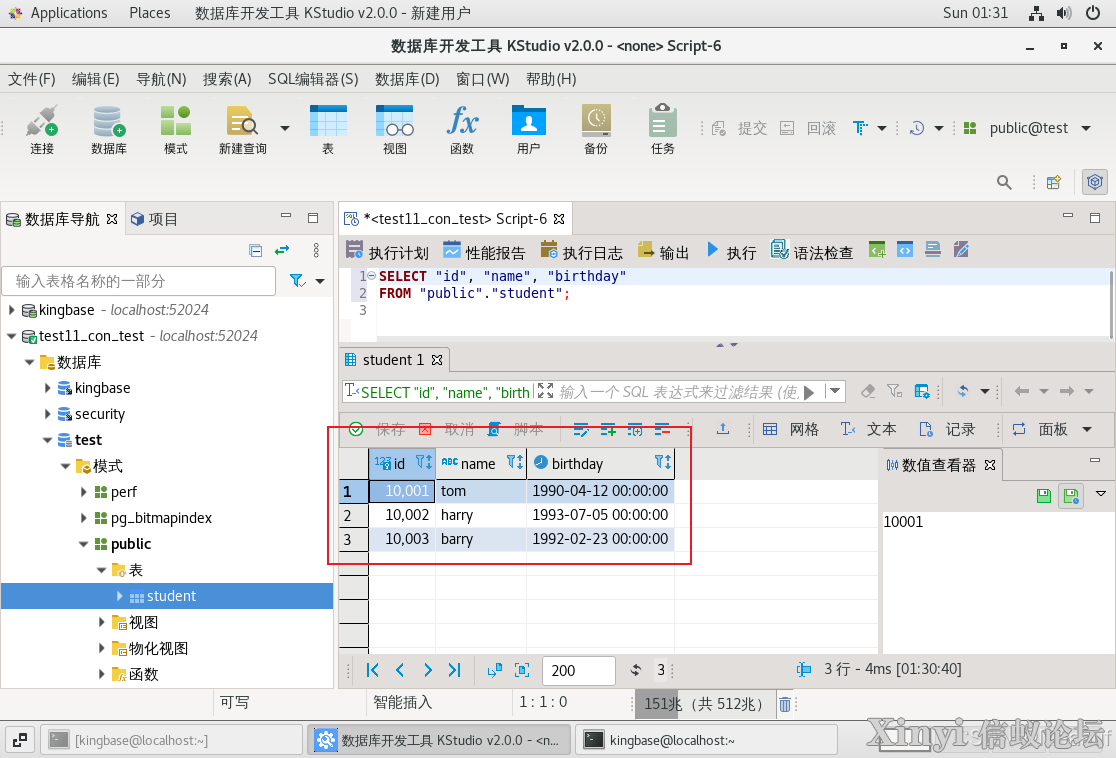Click the export results upload icon
Screen dimensions: 1116x758
722,429
